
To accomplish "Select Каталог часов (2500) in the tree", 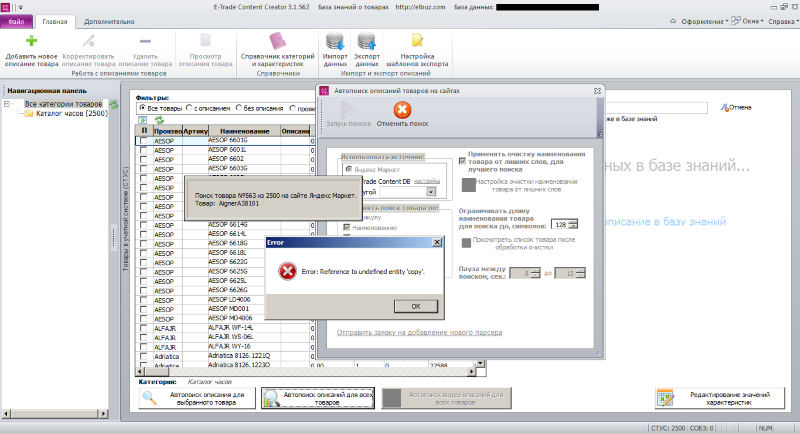I will click(71, 114).
